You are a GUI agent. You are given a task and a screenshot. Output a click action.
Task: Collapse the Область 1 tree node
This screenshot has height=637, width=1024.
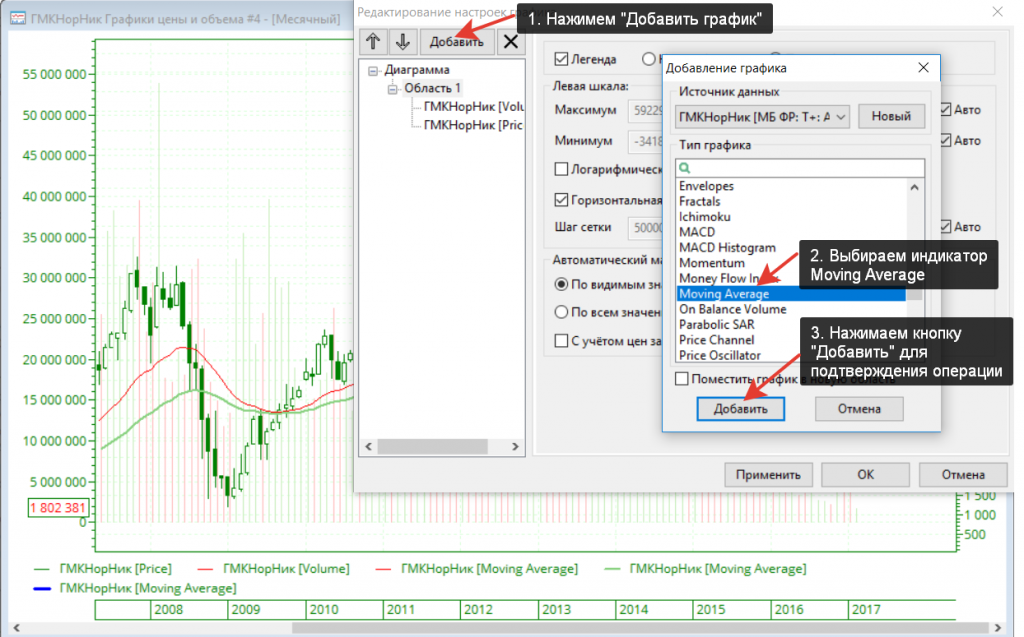pyautogui.click(x=394, y=88)
